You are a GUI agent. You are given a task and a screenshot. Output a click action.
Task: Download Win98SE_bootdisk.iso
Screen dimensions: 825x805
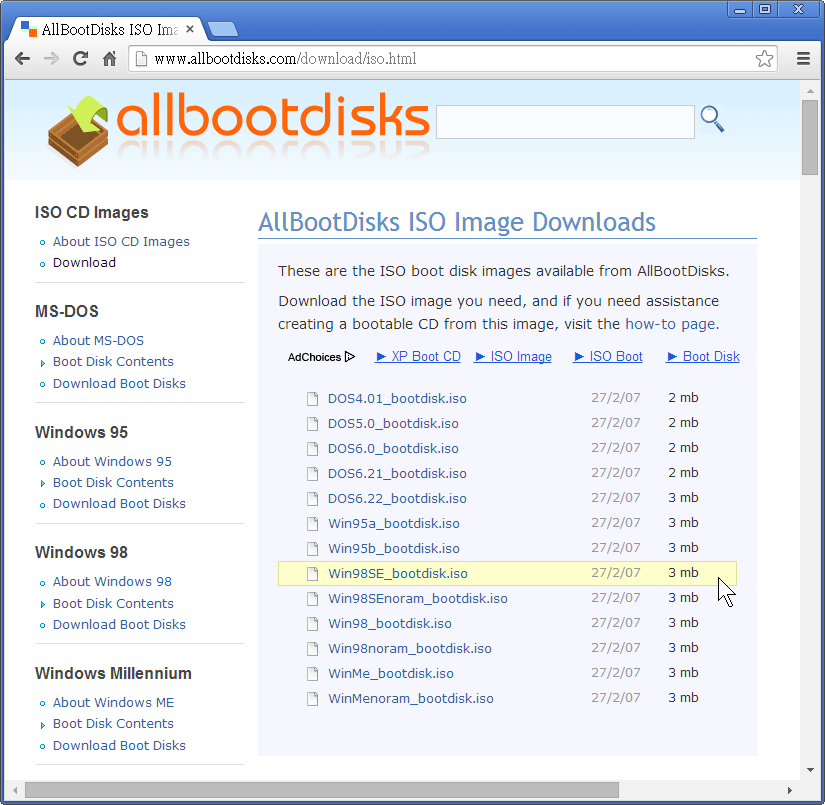point(398,573)
